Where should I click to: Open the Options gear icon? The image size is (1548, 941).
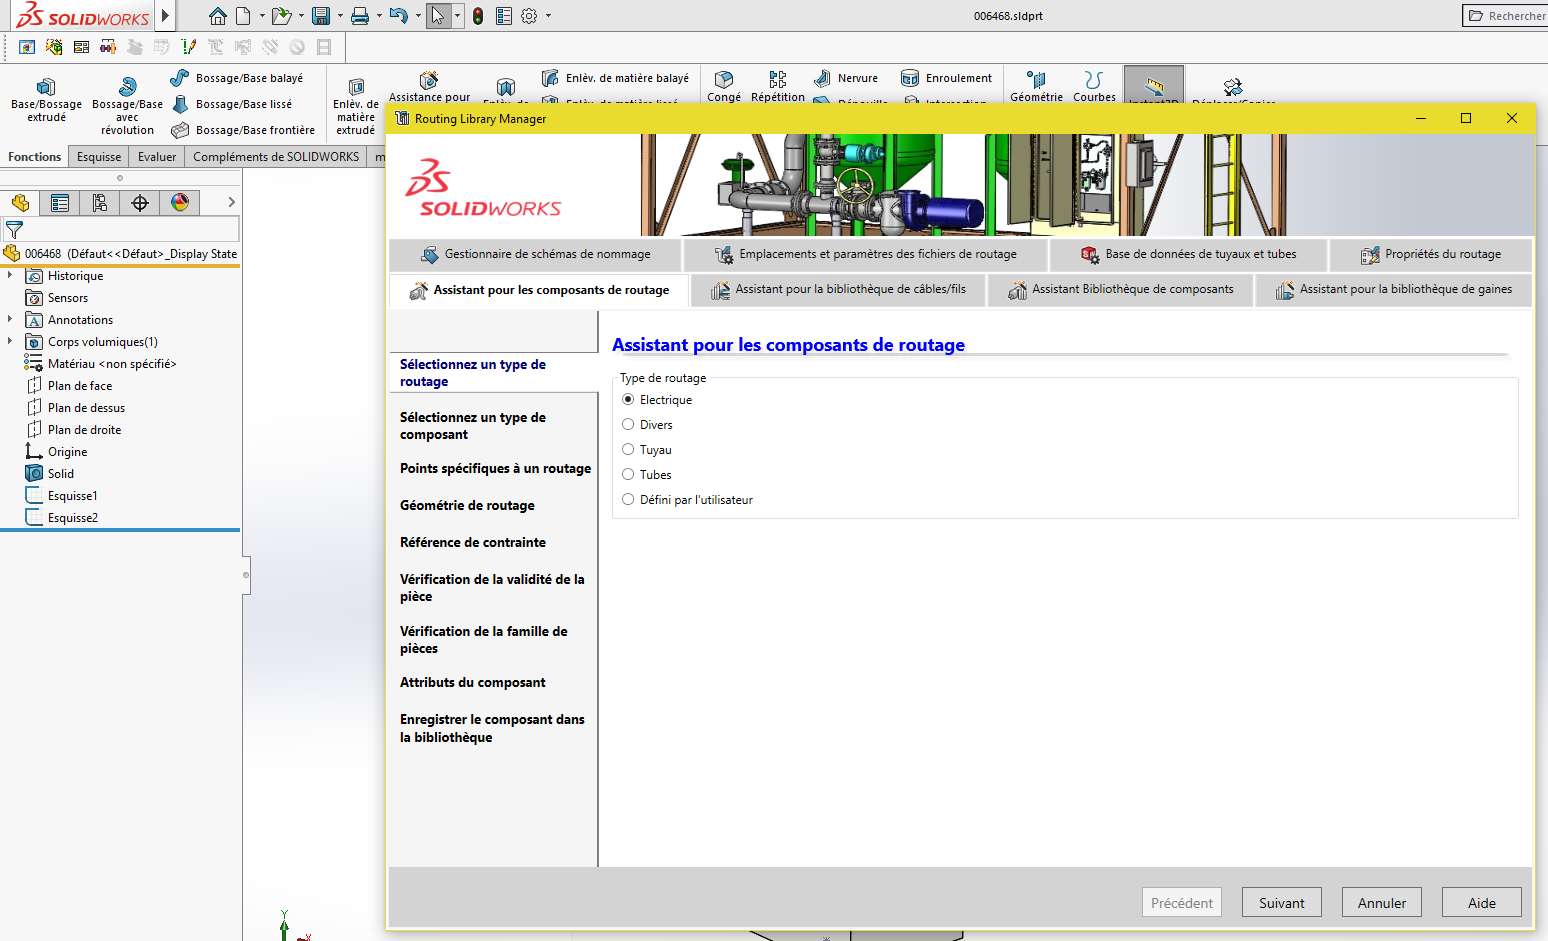[529, 16]
